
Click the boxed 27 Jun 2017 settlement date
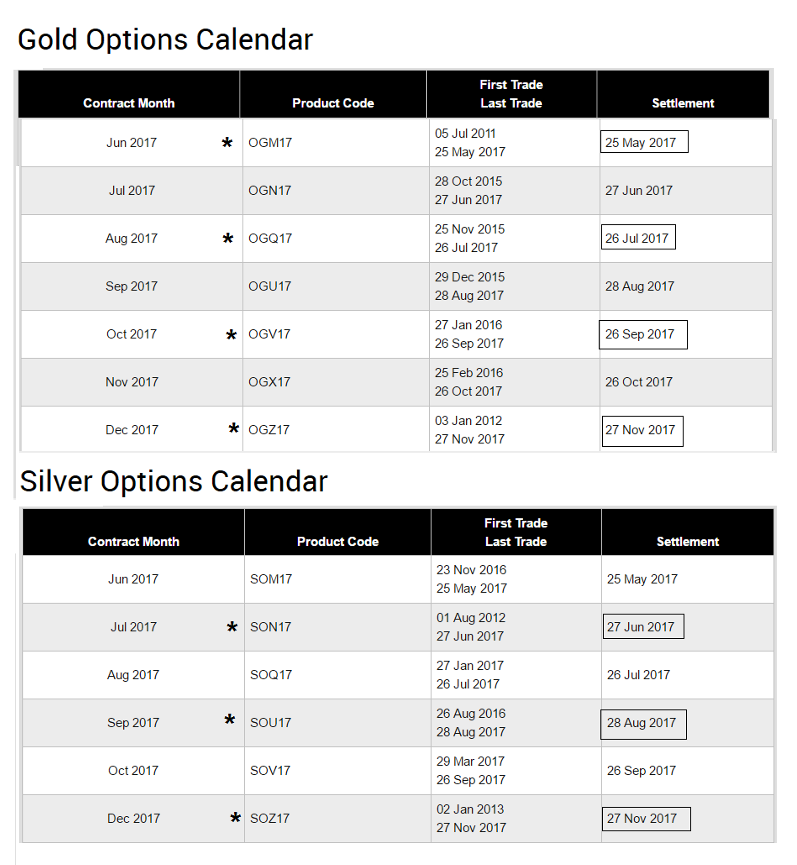click(642, 627)
